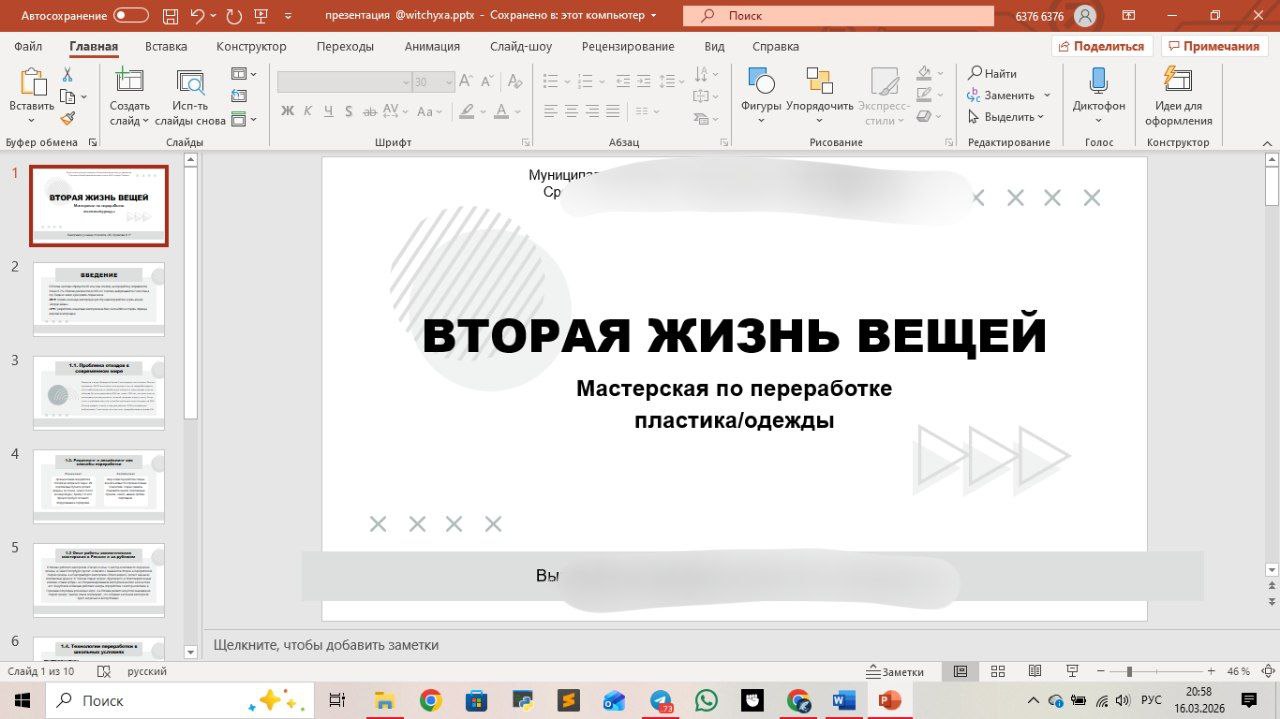Viewport: 1280px width, 719px height.
Task: Center text in paragraph group
Action: (572, 111)
